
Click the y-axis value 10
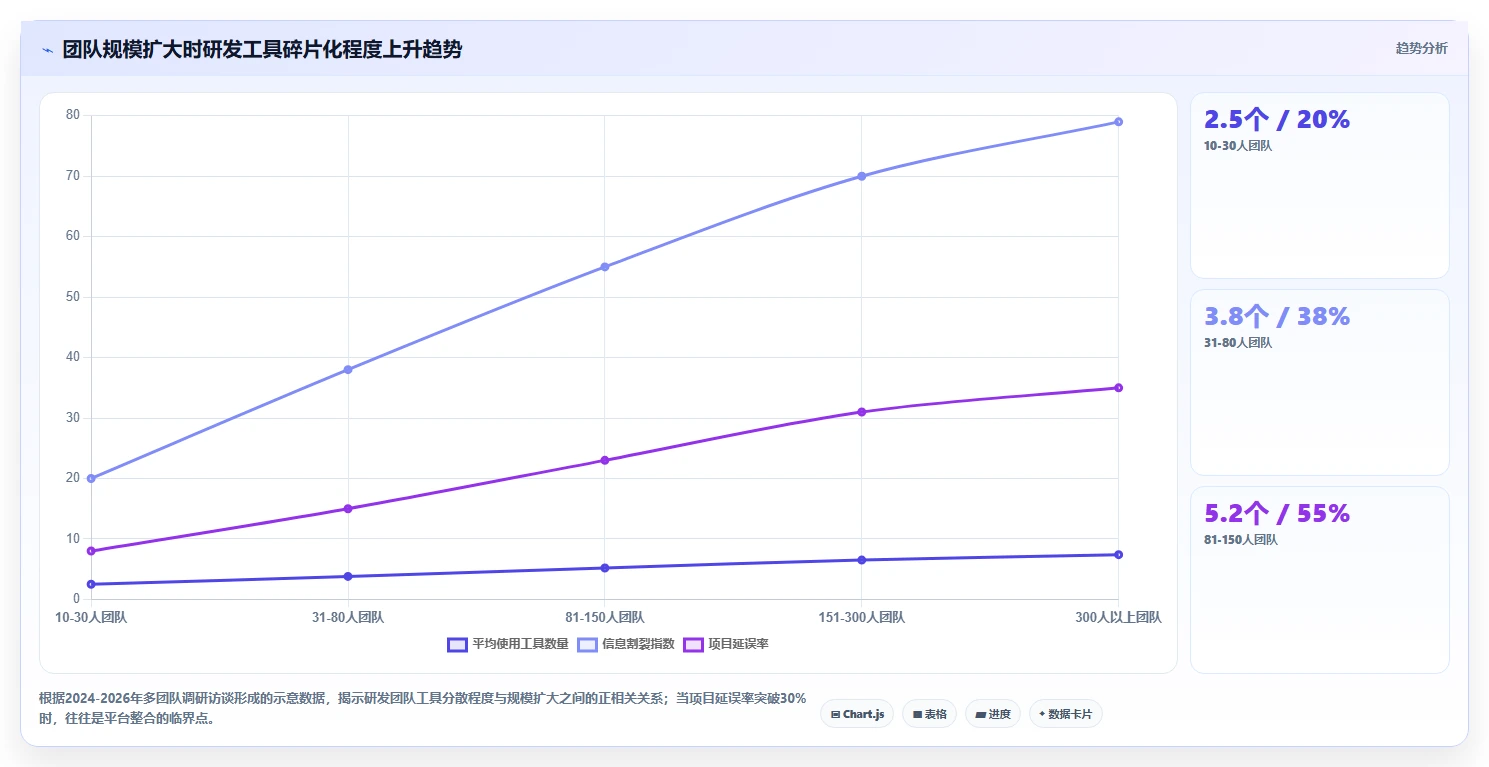(73, 539)
